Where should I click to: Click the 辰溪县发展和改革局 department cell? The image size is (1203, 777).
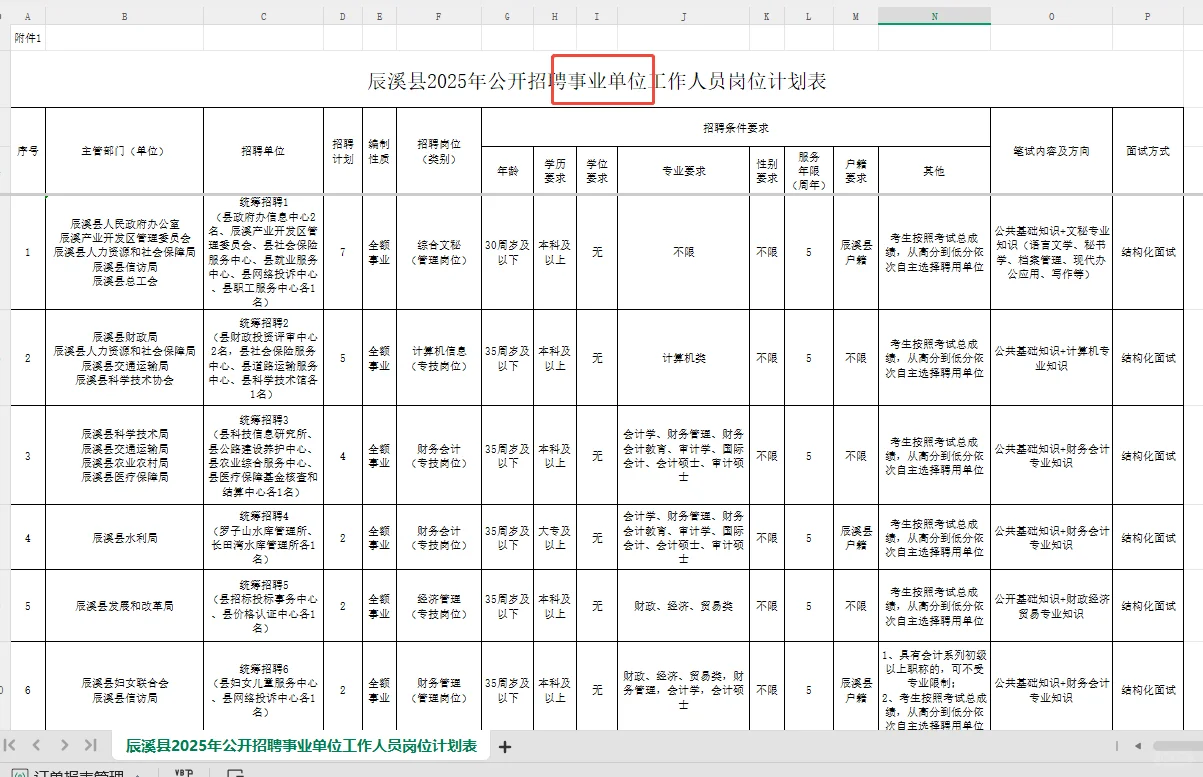pyautogui.click(x=124, y=606)
